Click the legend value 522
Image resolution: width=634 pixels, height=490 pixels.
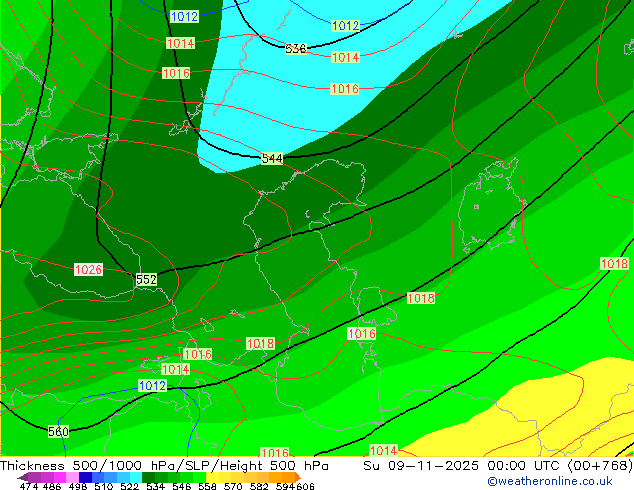129,486
